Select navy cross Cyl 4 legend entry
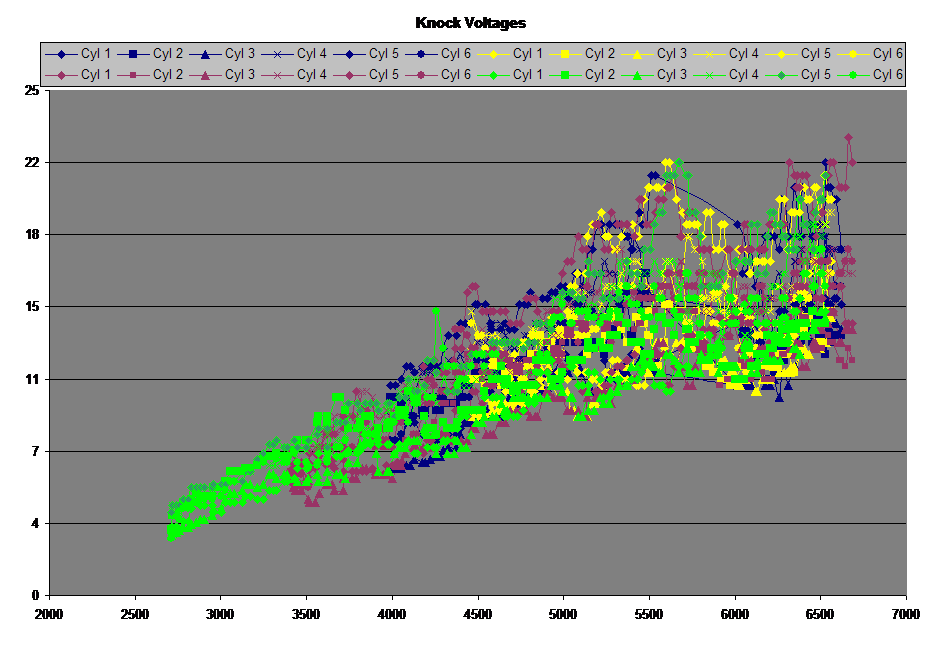The image size is (943, 646). pyautogui.click(x=294, y=54)
